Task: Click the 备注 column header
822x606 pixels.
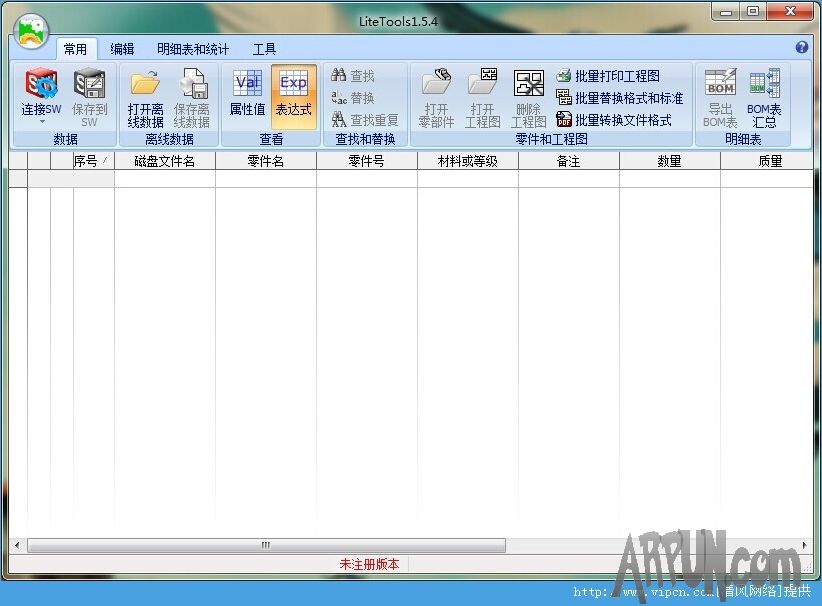Action: pyautogui.click(x=569, y=161)
